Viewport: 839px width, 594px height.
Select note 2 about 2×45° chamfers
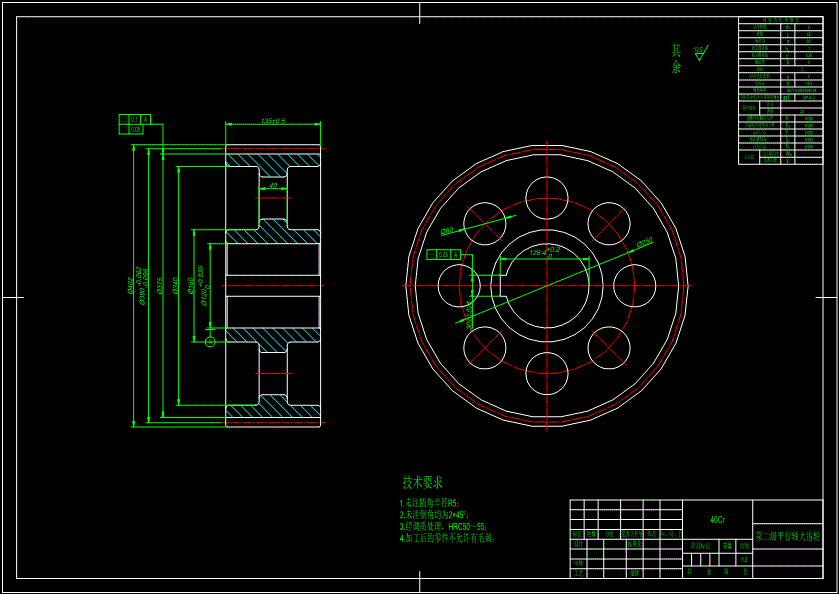[434, 515]
